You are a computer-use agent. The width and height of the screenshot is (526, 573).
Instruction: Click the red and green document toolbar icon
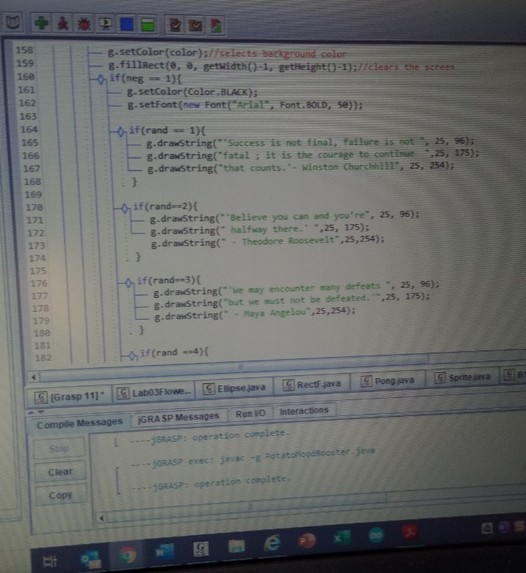(216, 26)
